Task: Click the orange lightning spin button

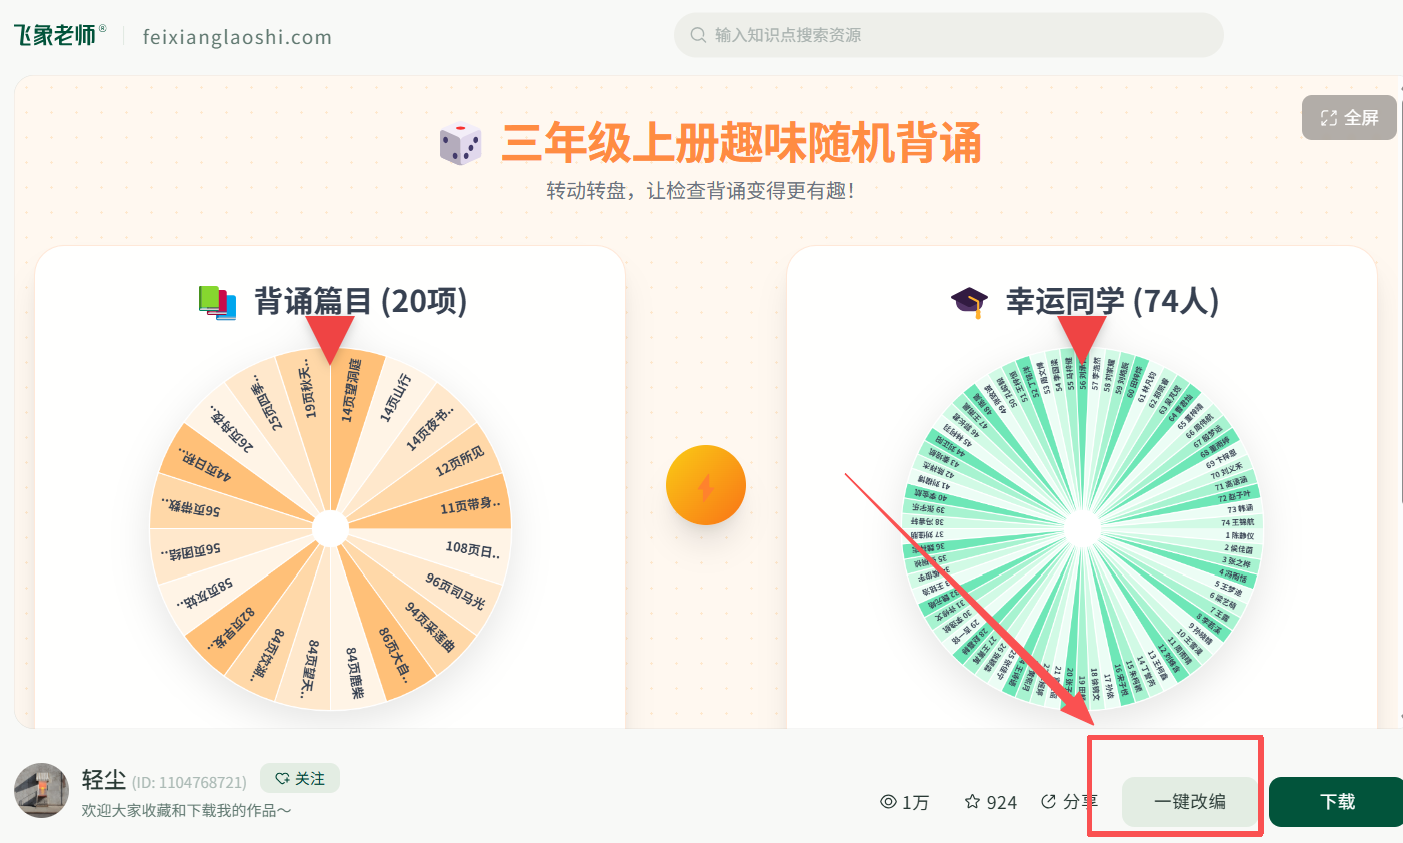Action: (x=706, y=485)
